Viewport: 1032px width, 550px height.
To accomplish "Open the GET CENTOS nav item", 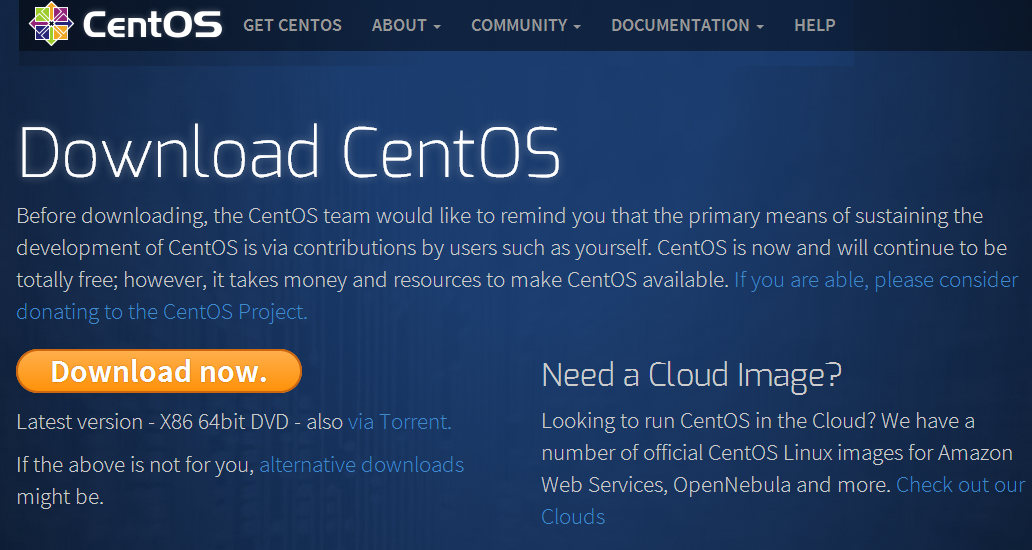I will coord(292,25).
